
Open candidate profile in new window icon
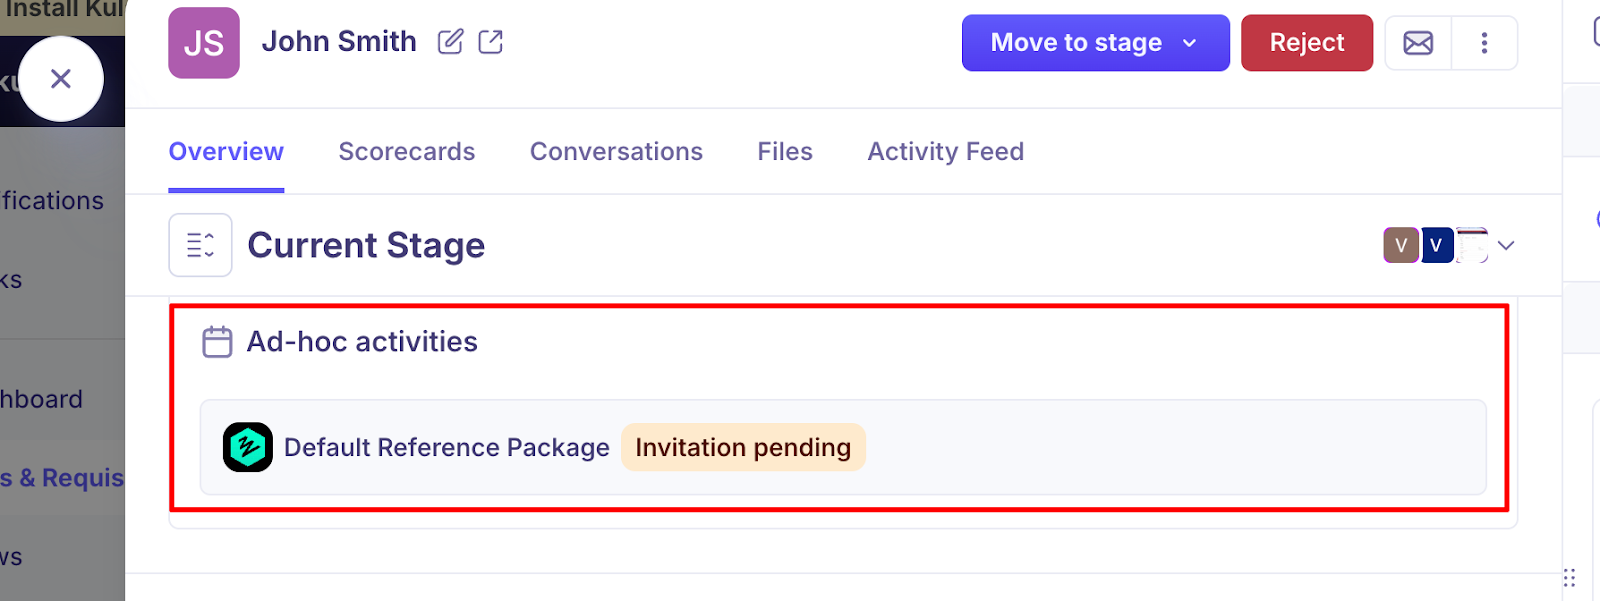point(491,42)
